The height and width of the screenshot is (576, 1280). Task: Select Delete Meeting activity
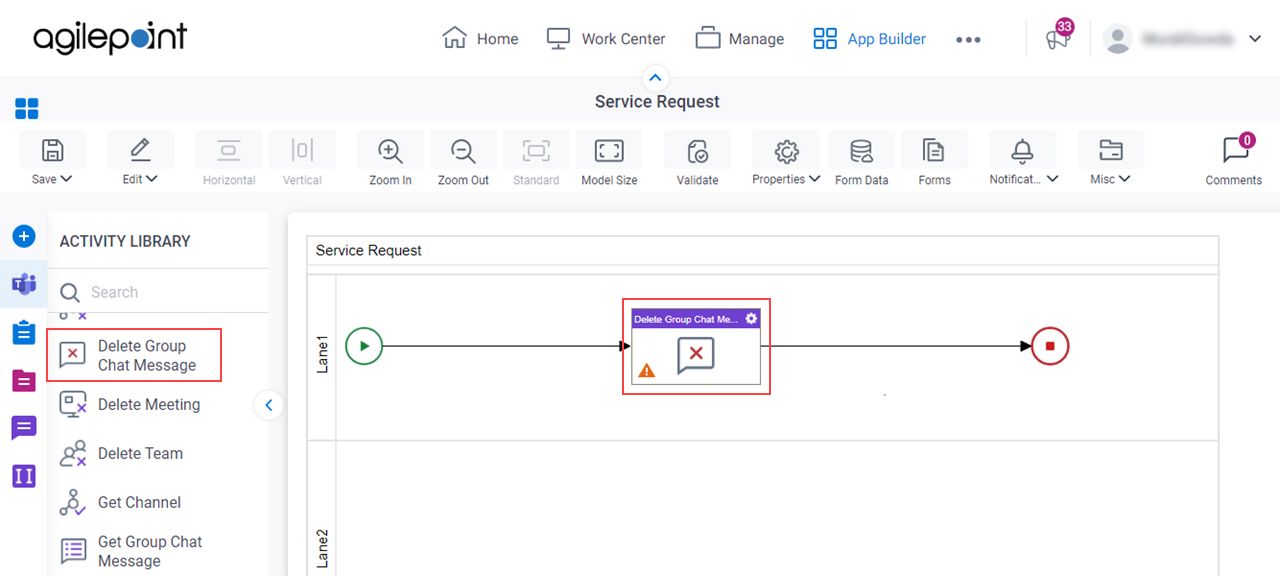(130, 404)
